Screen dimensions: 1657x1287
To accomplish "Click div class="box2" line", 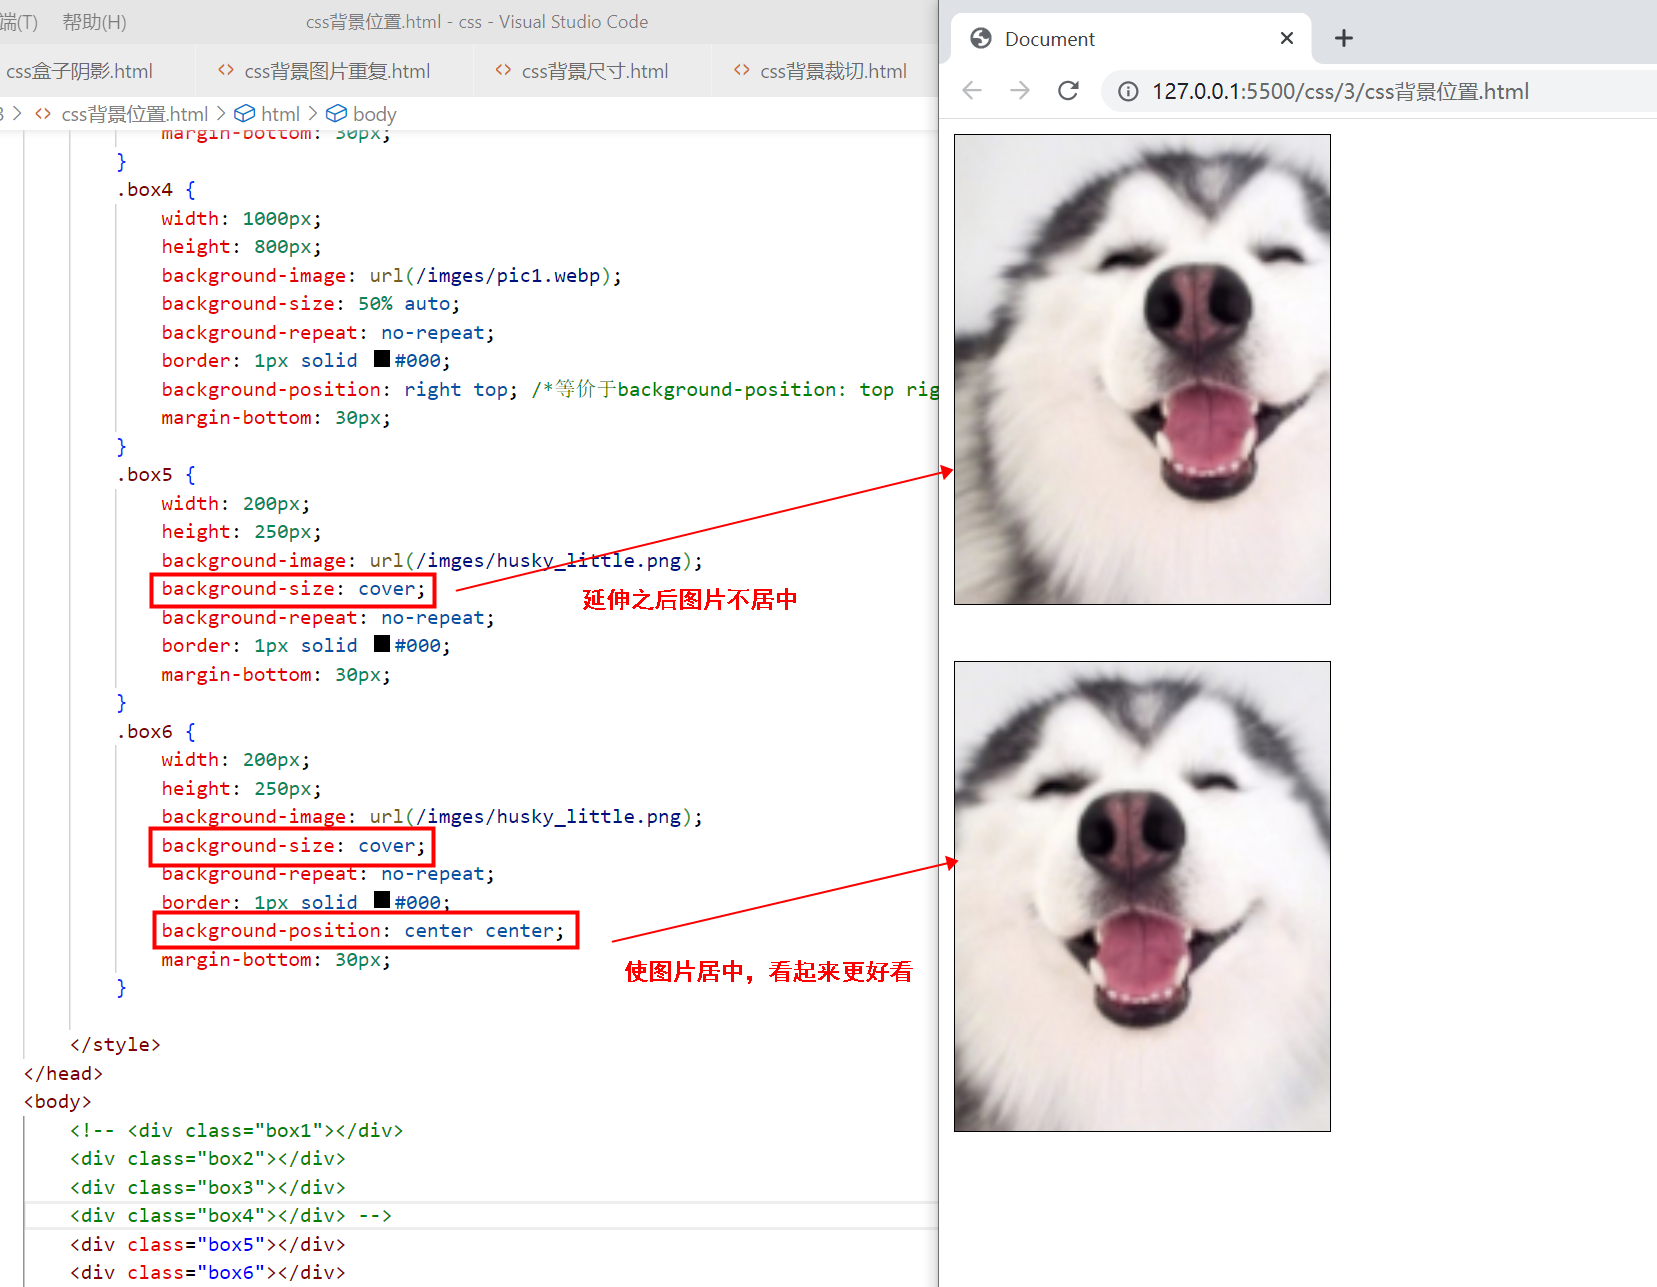I will click(x=207, y=1159).
